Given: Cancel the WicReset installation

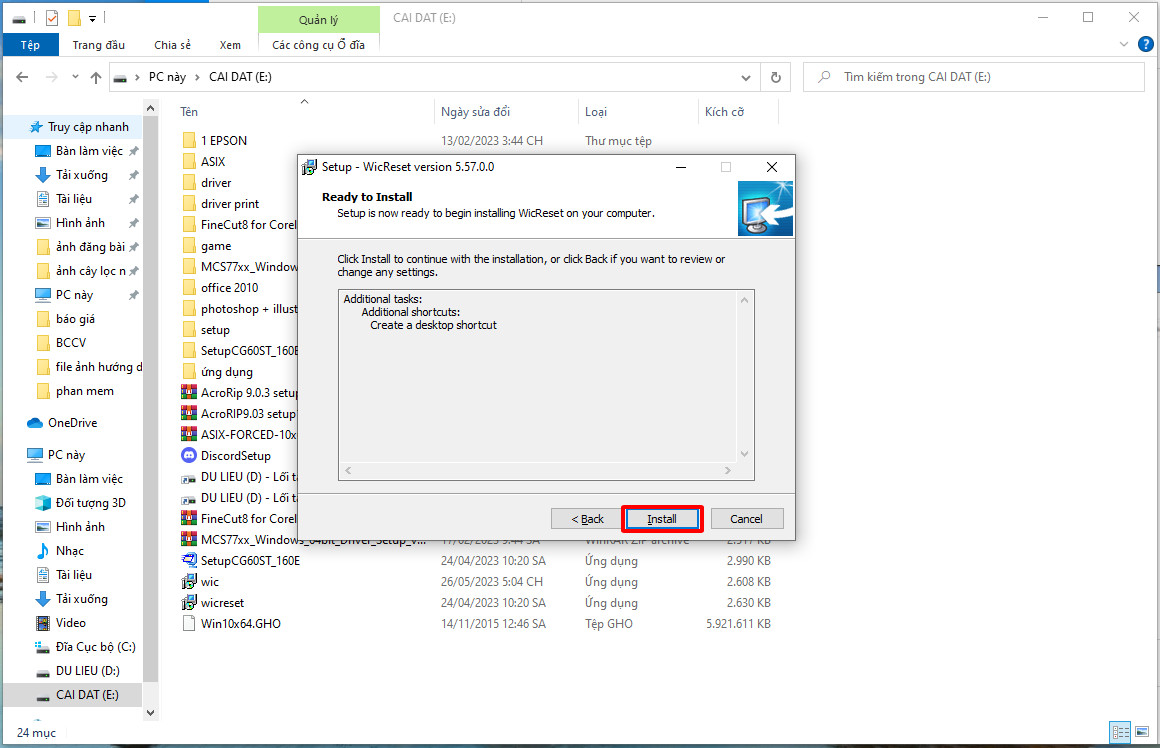Looking at the screenshot, I should (x=746, y=519).
